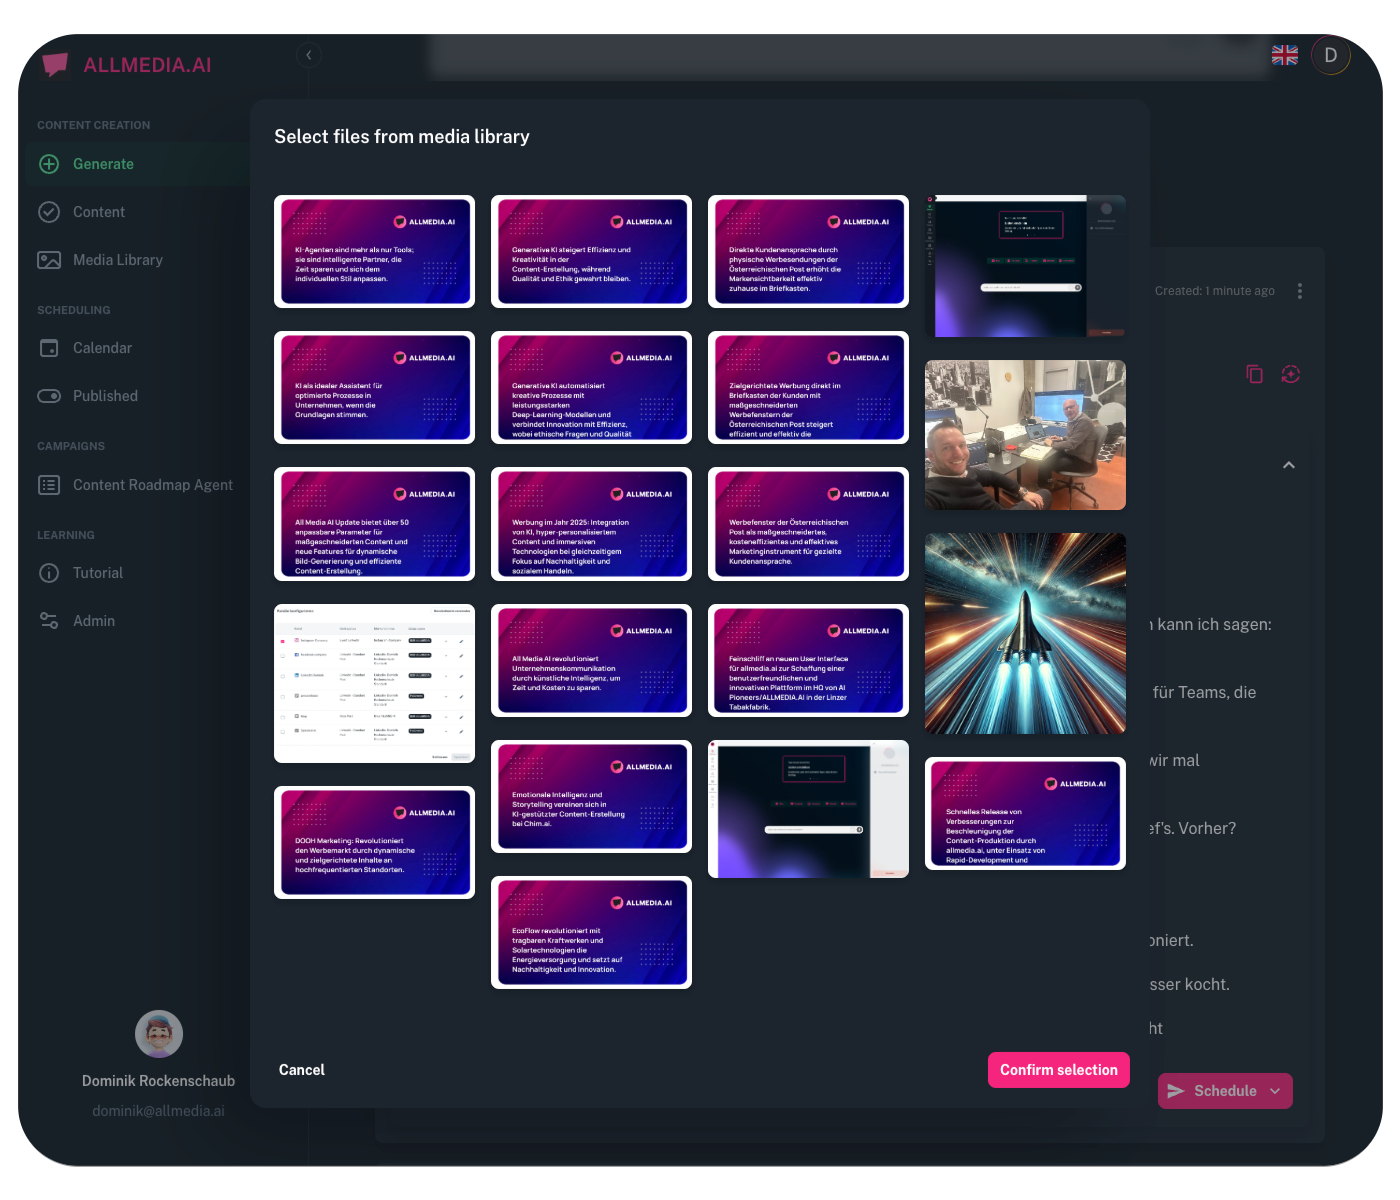
Task: Collapse the section with the up chevron
Action: click(1289, 465)
